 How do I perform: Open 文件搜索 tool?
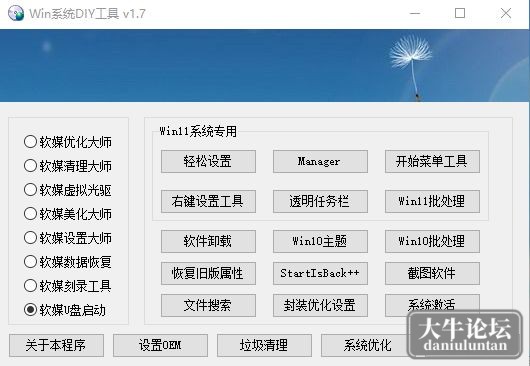tap(208, 305)
